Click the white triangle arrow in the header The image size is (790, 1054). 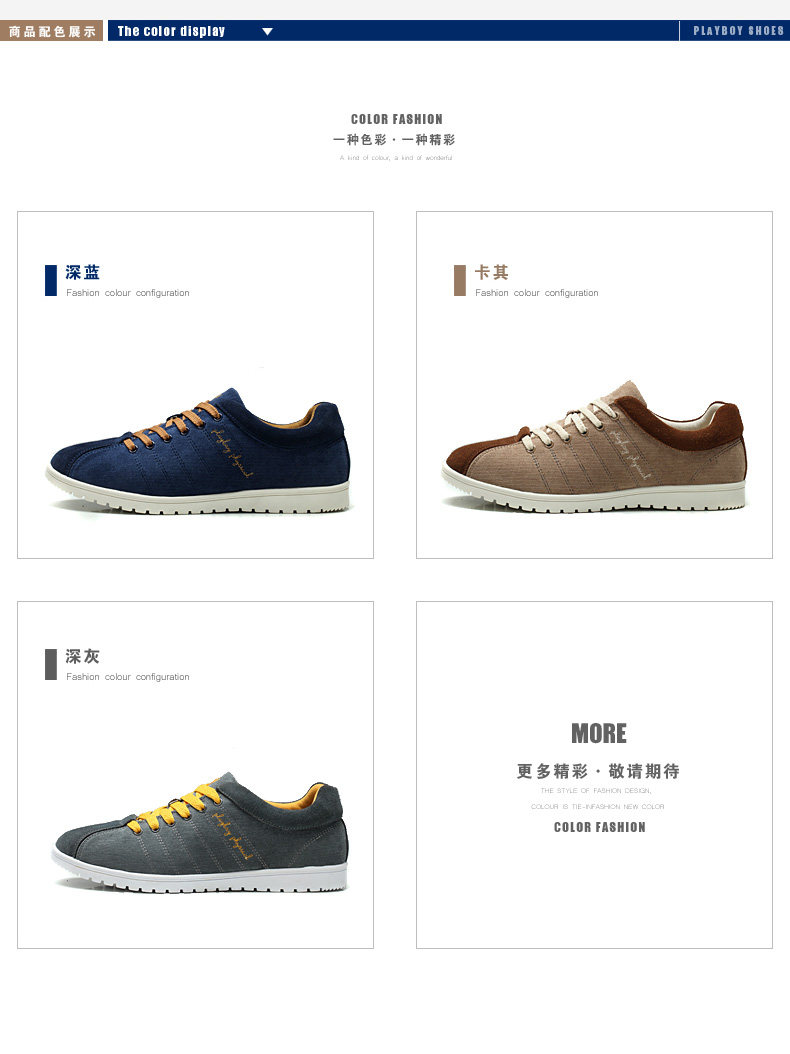[267, 32]
